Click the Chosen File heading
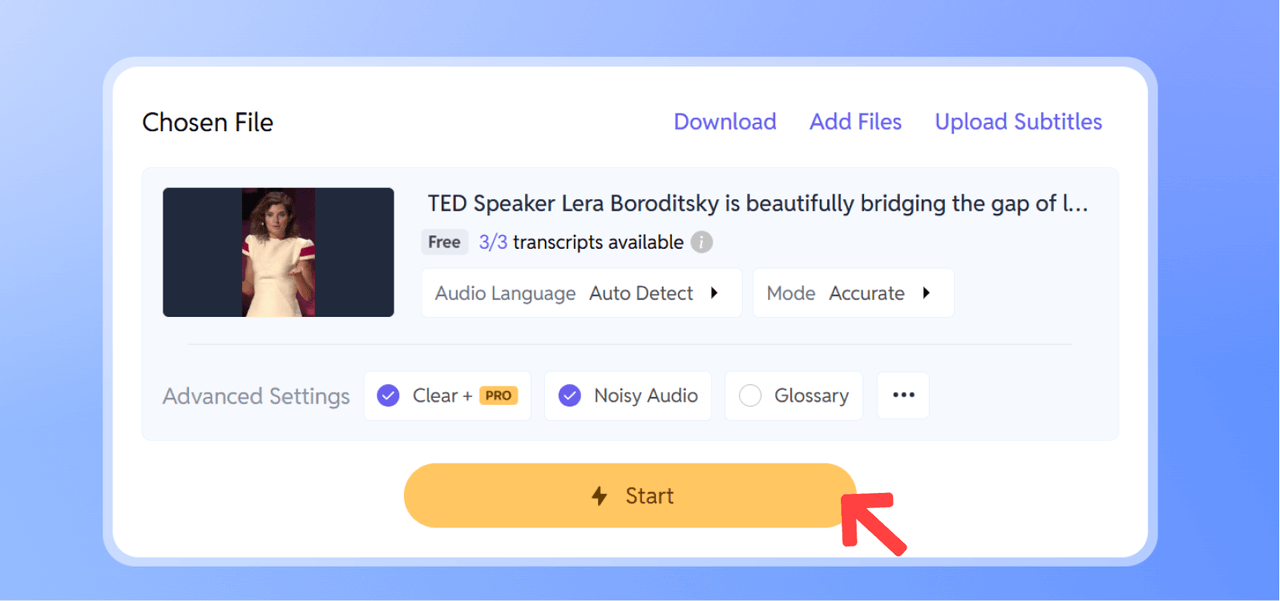This screenshot has height=601, width=1280. pos(208,122)
